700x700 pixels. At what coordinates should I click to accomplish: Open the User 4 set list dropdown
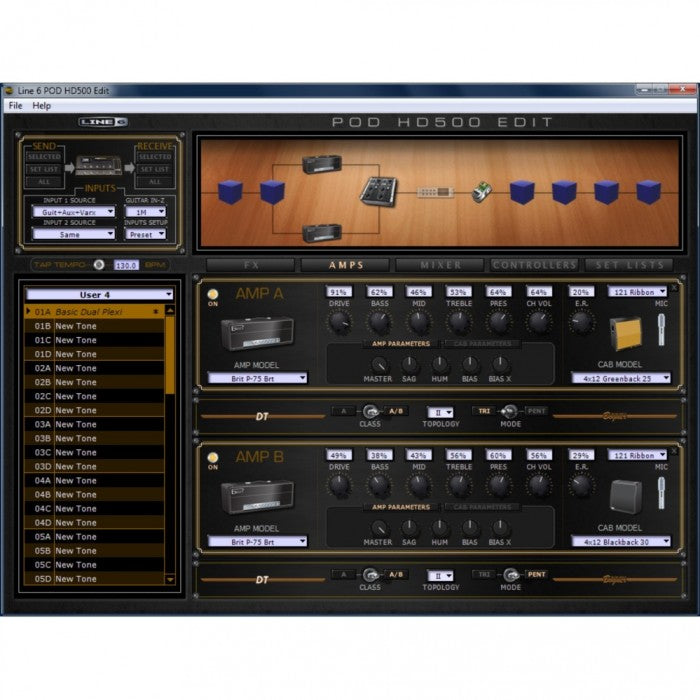[x=100, y=294]
